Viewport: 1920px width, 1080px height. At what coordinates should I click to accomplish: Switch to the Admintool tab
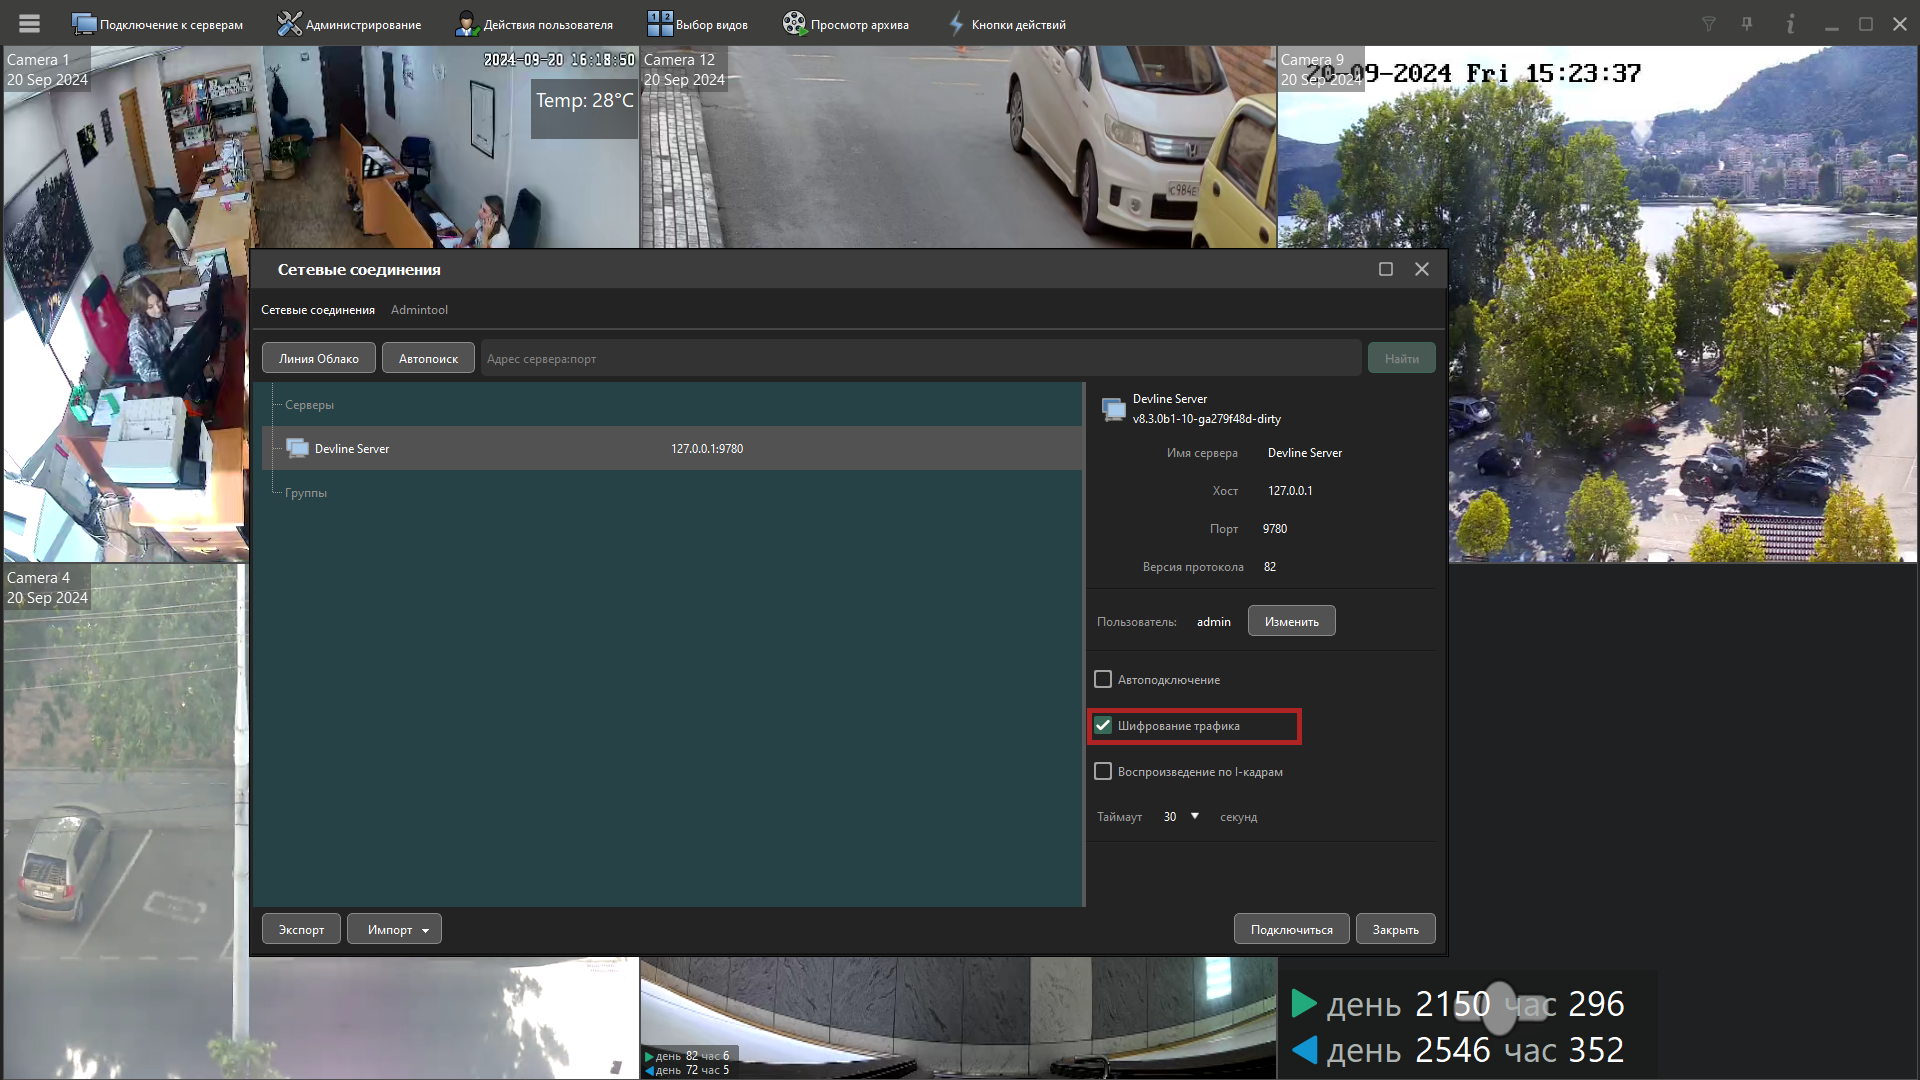coord(419,310)
